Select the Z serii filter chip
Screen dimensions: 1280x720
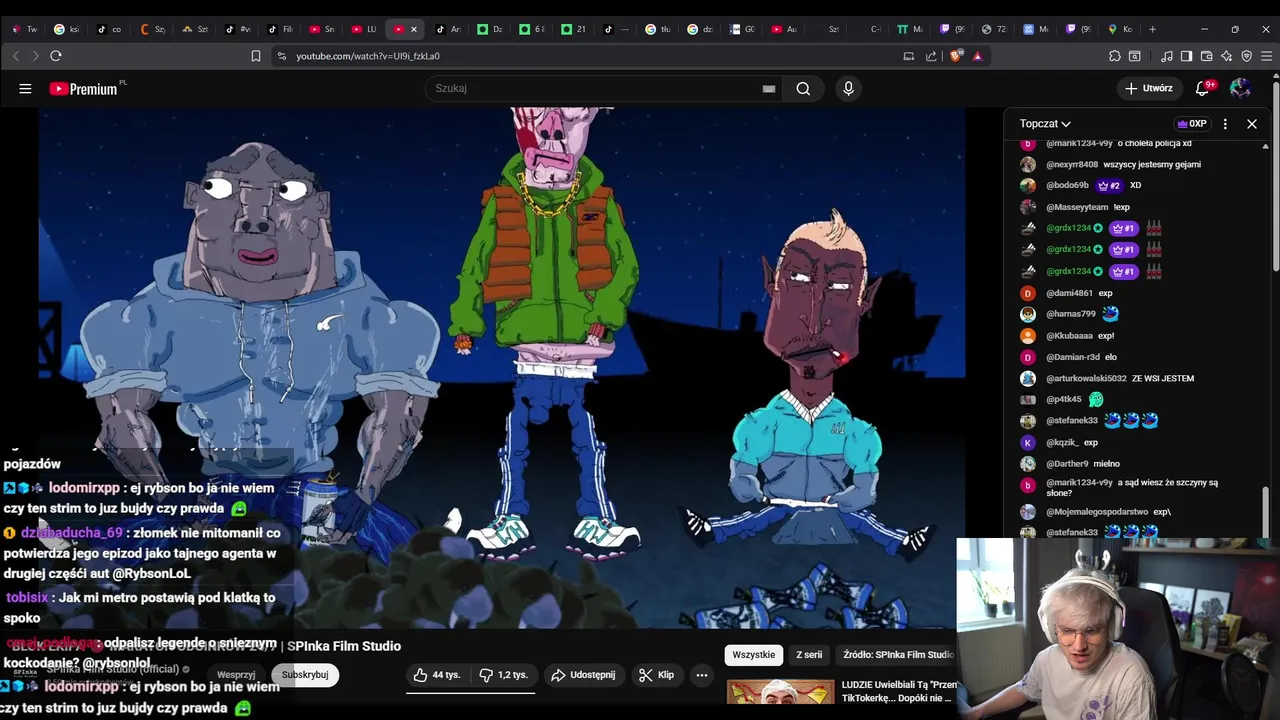tap(809, 655)
